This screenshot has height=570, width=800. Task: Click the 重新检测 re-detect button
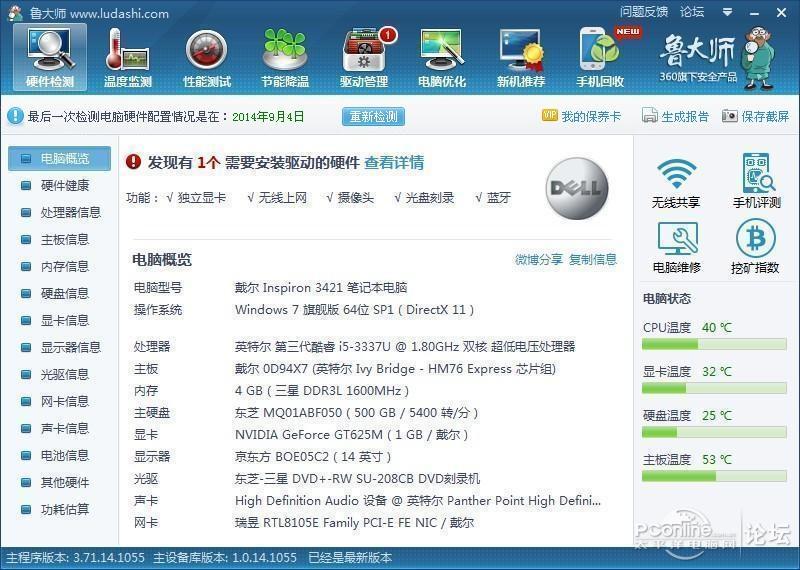coord(373,116)
